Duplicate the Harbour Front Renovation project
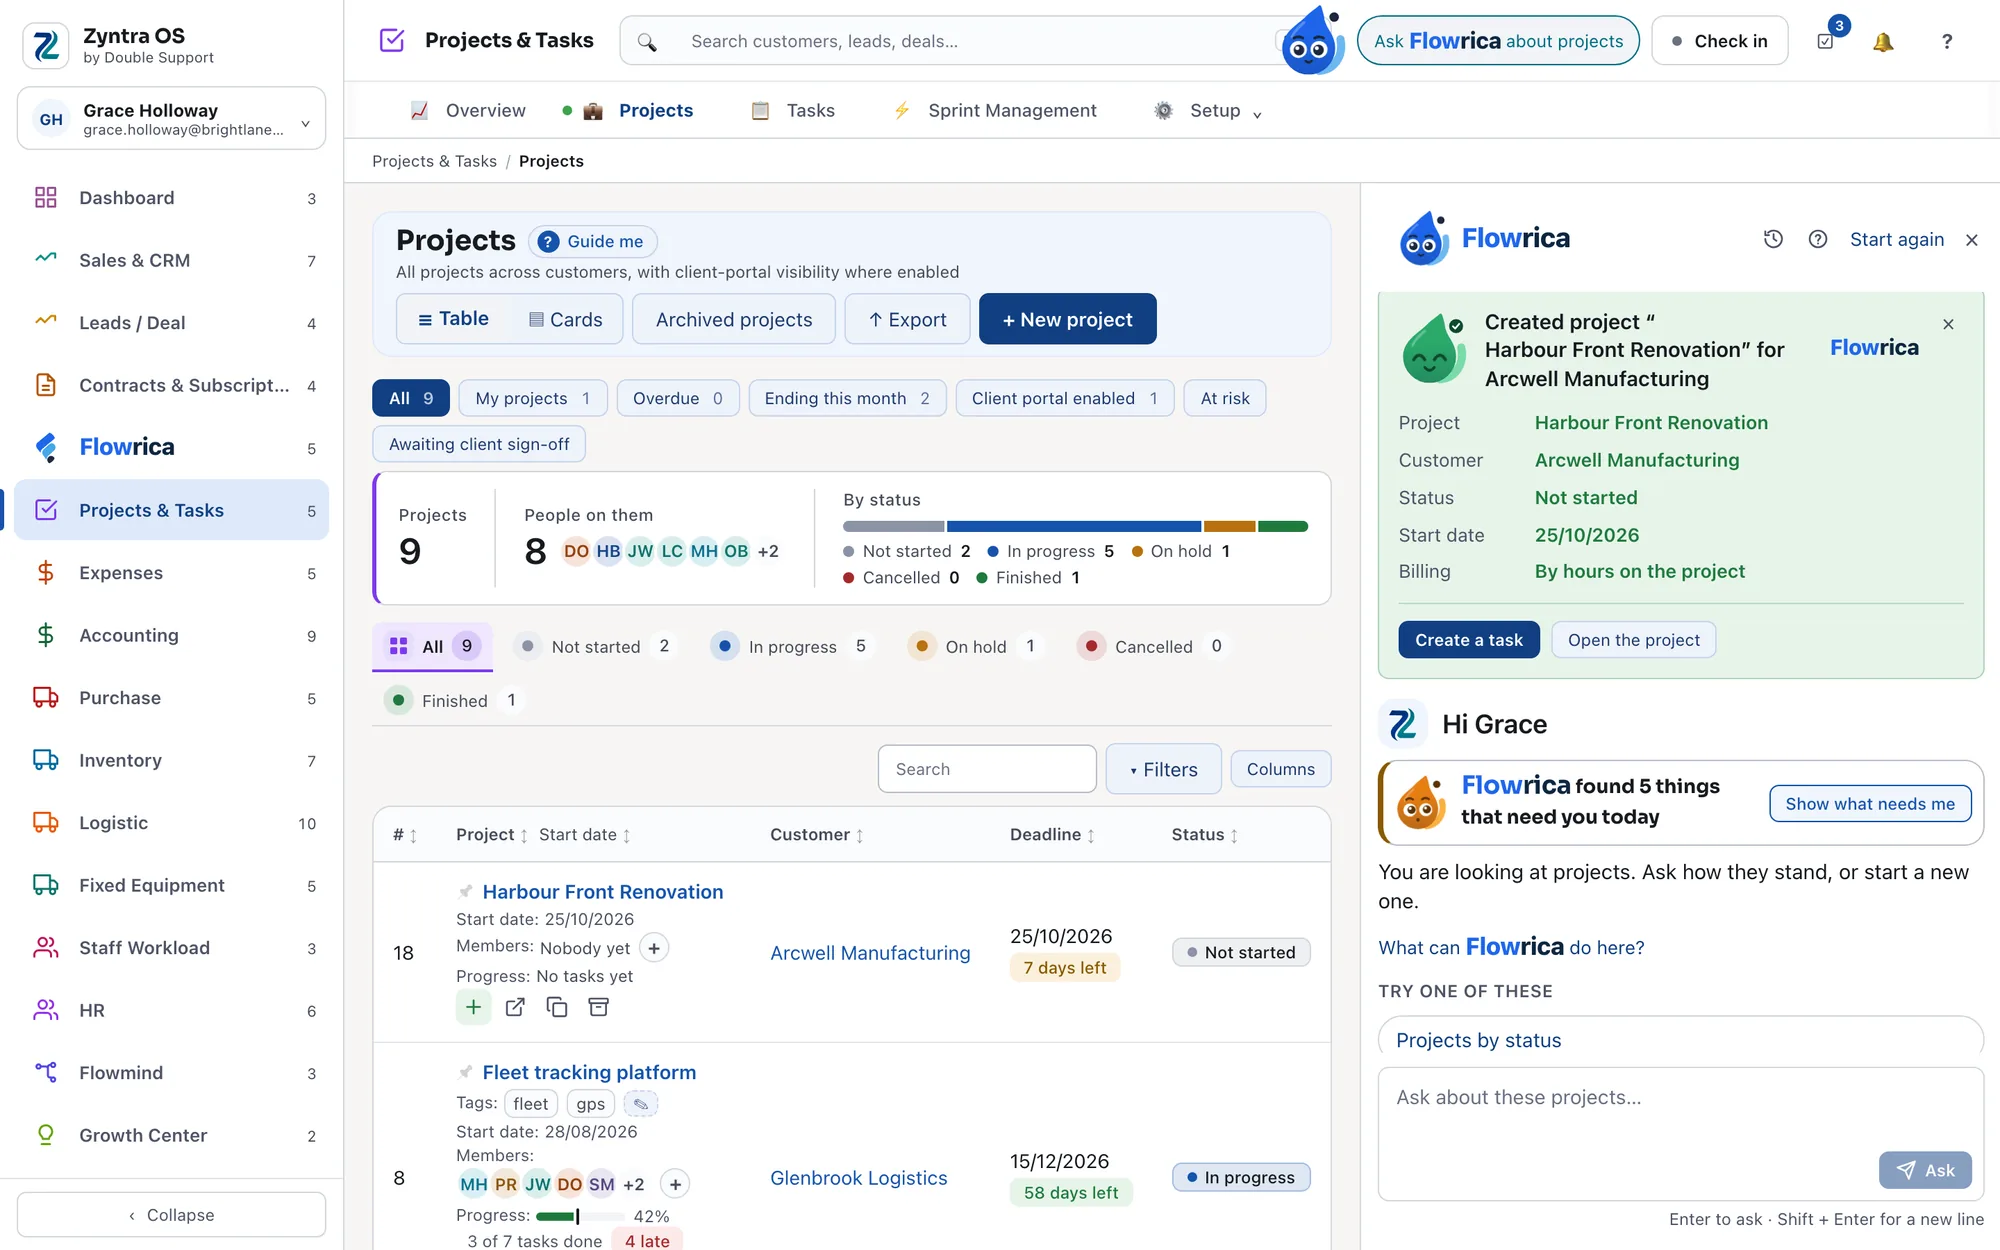Viewport: 2000px width, 1250px height. pos(557,1007)
